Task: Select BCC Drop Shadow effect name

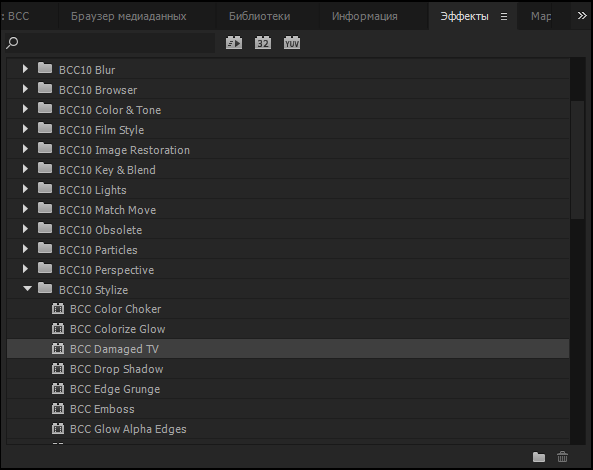Action: point(116,369)
